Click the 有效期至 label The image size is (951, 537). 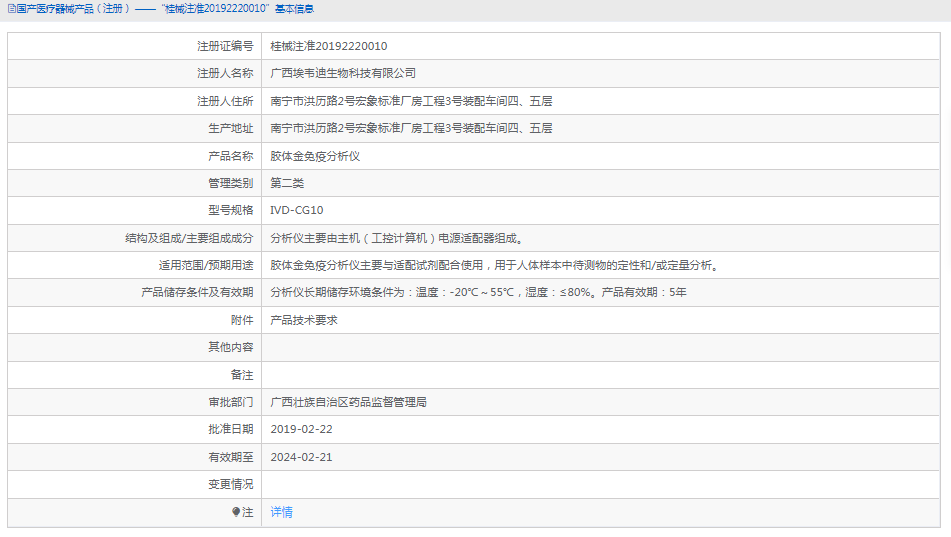tap(230, 458)
